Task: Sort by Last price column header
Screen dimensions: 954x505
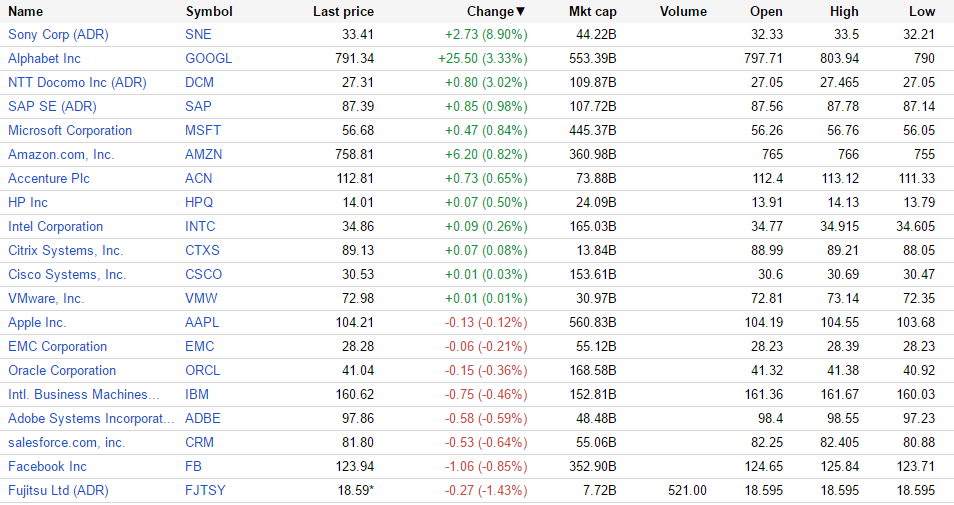Action: [343, 12]
